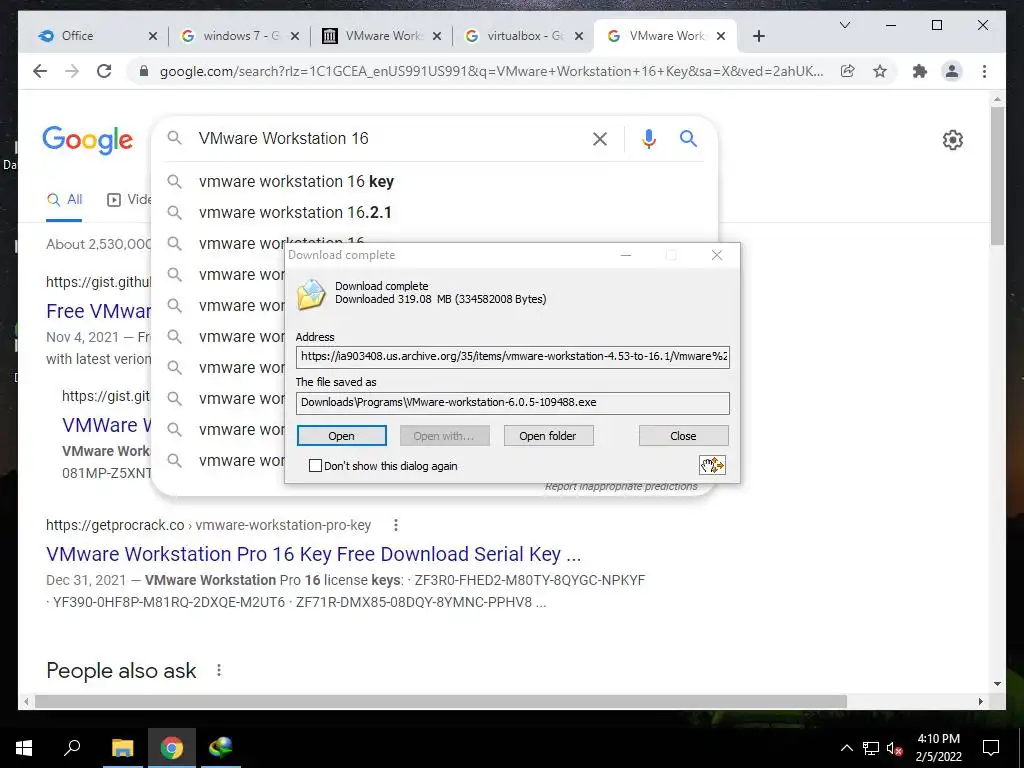Open the Chrome extensions puzzle icon
Screen dimensions: 1024x768
coord(920,71)
